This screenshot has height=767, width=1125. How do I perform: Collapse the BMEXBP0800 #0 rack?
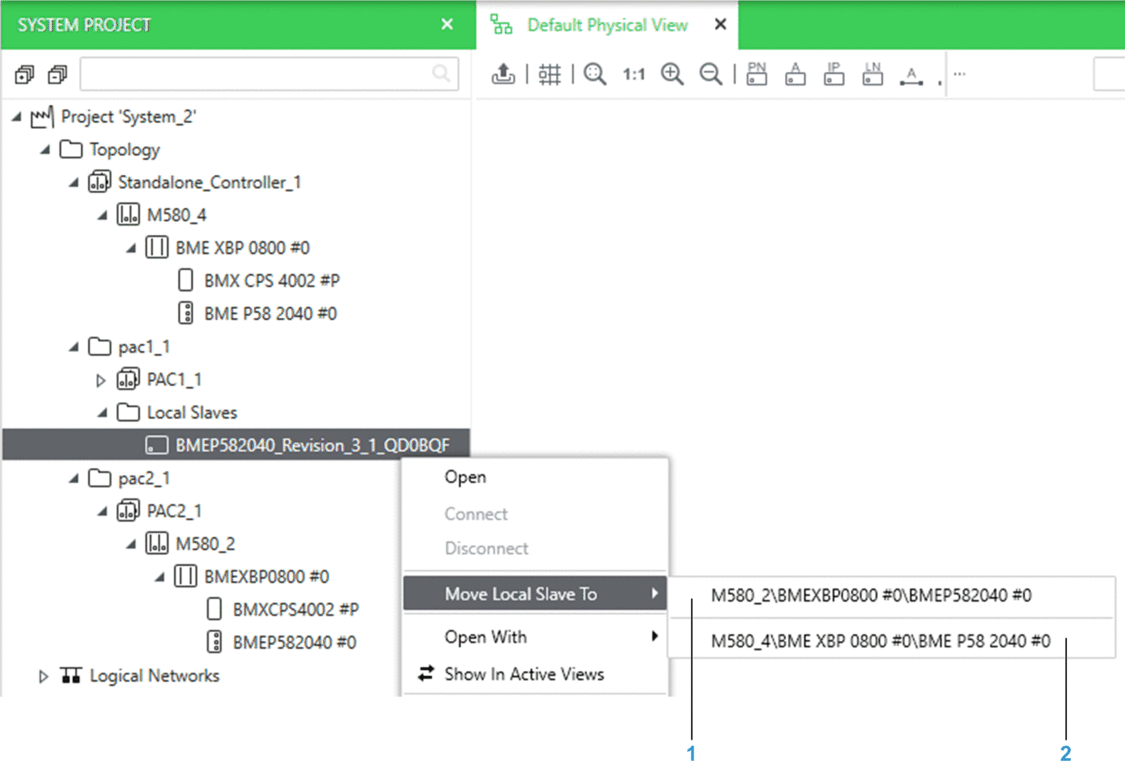pos(160,576)
